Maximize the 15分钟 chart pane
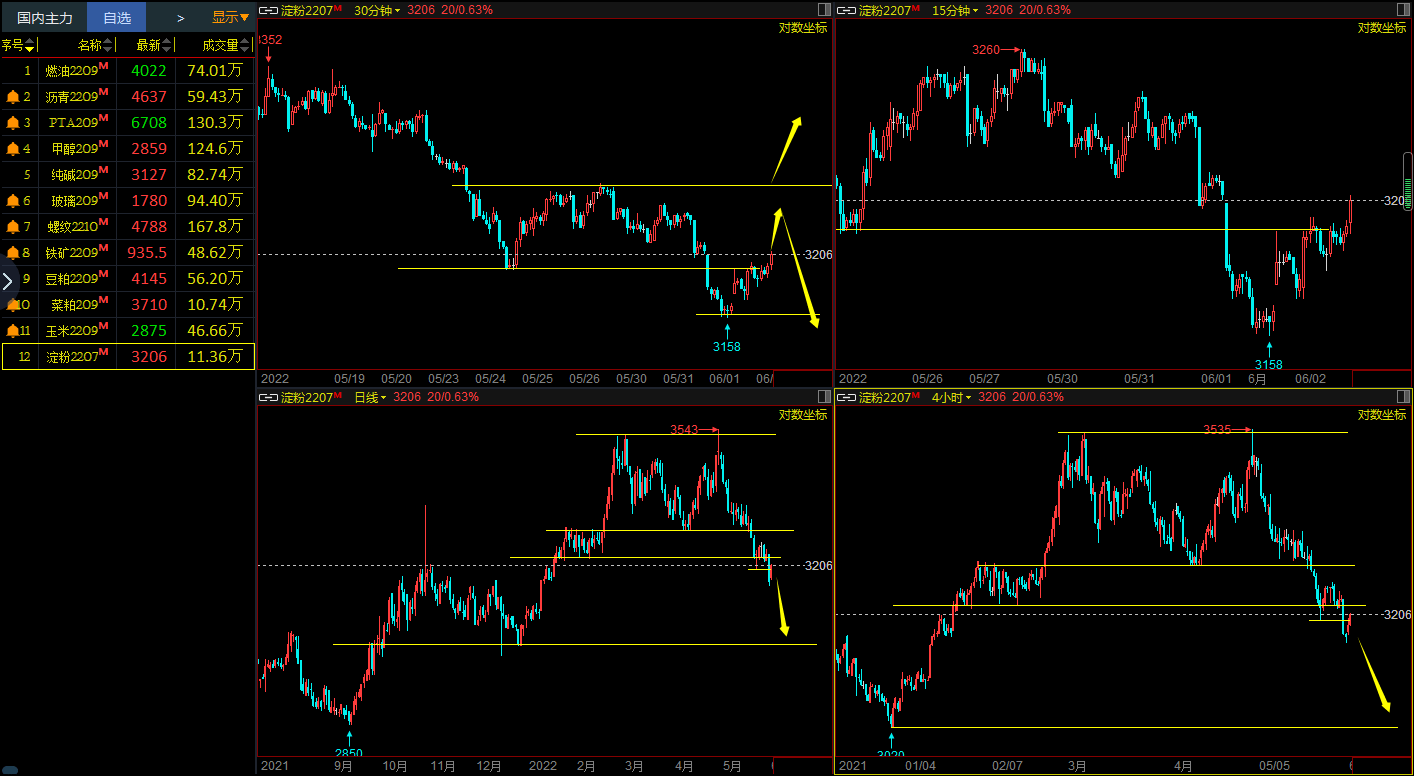 click(1401, 10)
